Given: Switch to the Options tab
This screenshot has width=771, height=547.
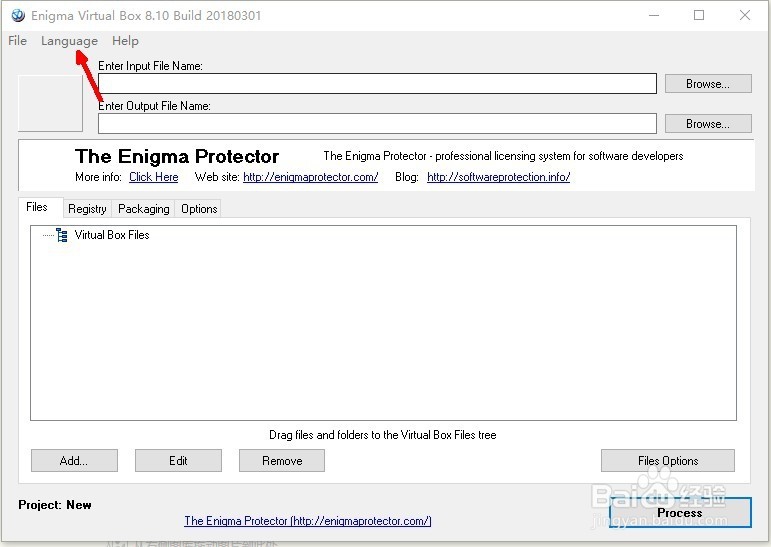Looking at the screenshot, I should tap(199, 209).
